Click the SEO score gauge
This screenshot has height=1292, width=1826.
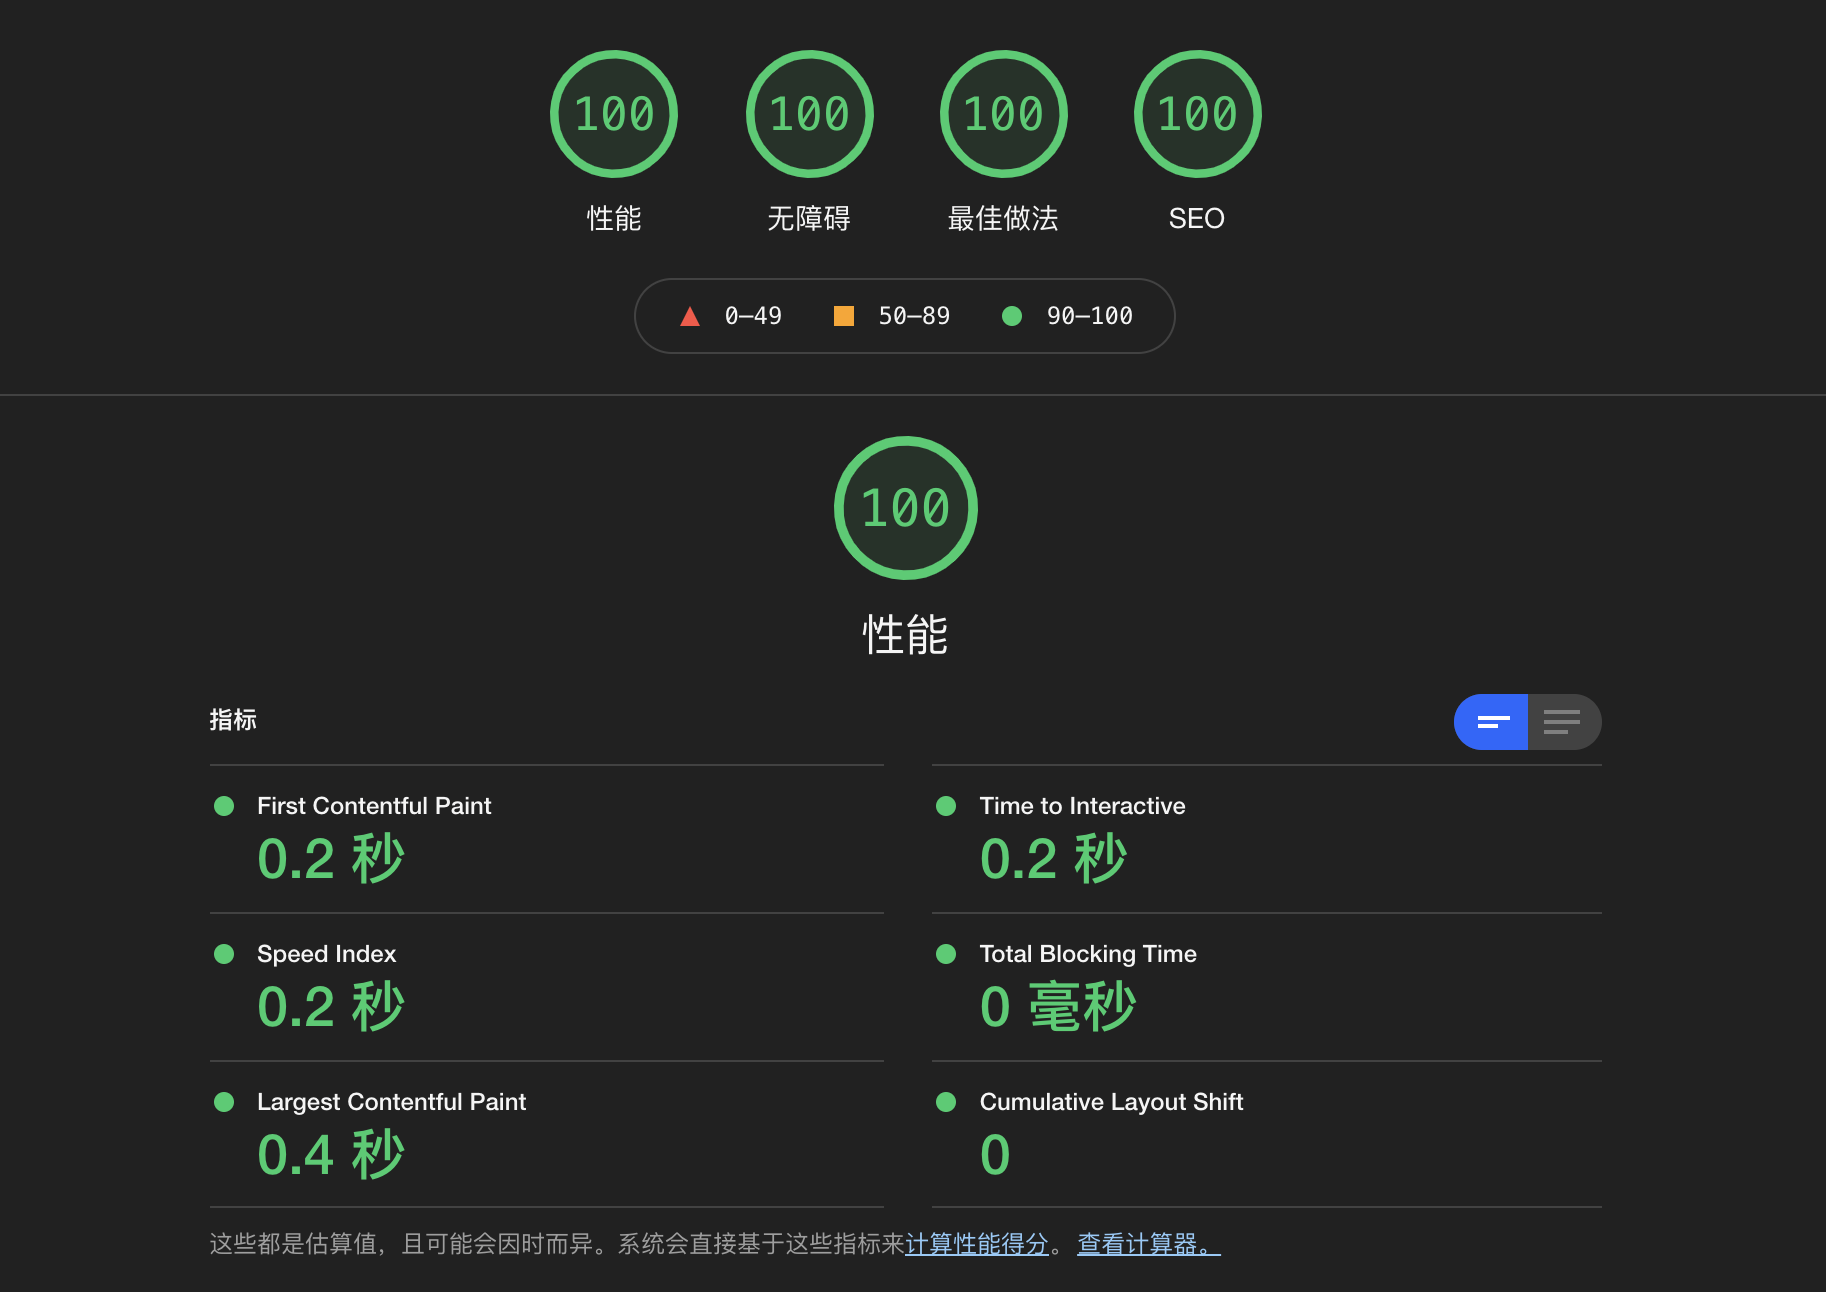pyautogui.click(x=1197, y=113)
